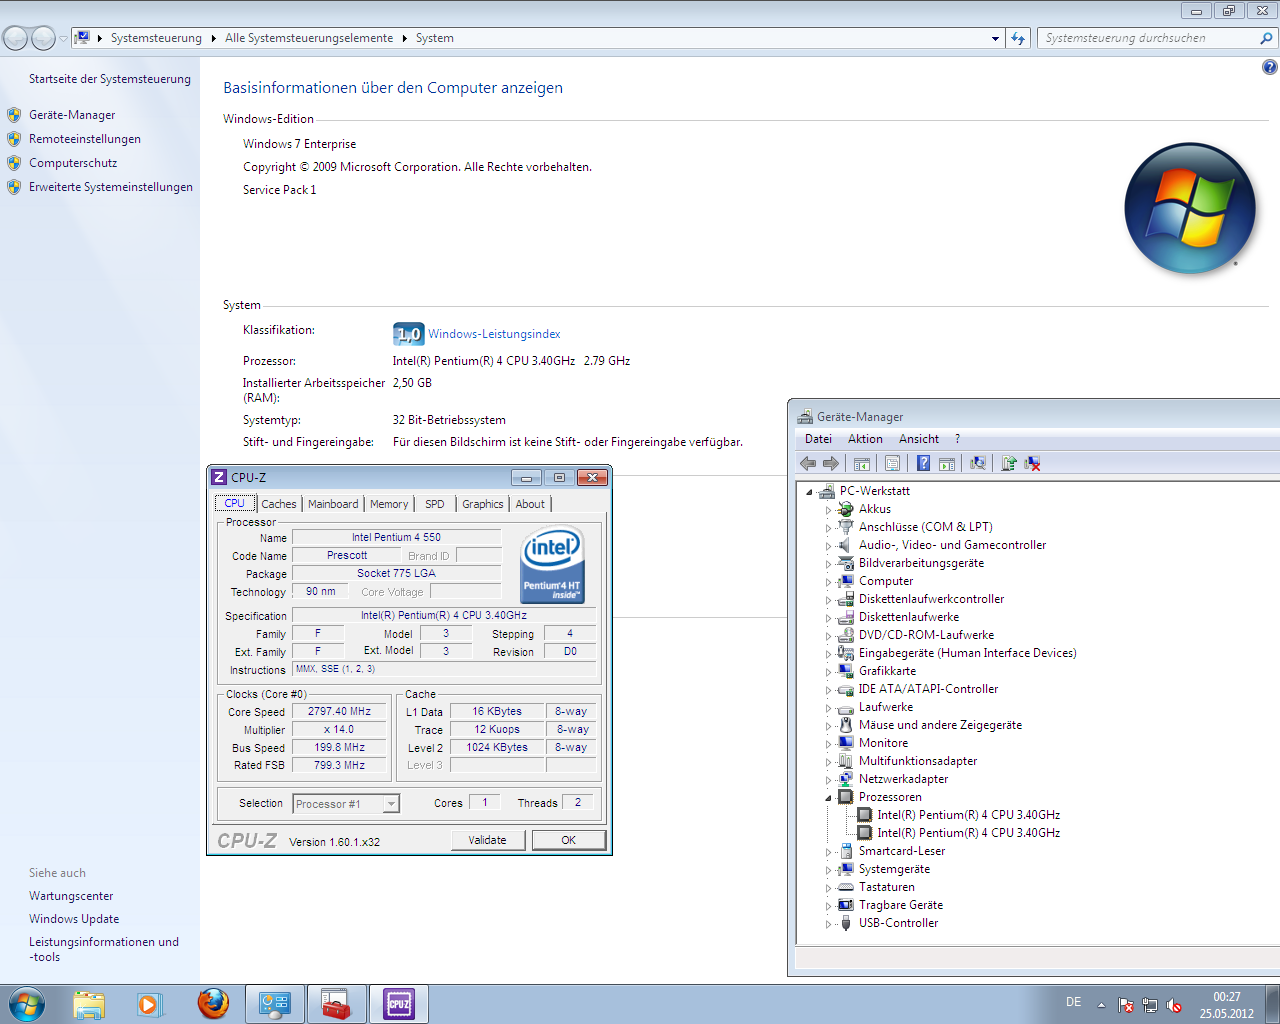The width and height of the screenshot is (1280, 1024).
Task: Click Action Center flag tray icon
Action: (1126, 1005)
